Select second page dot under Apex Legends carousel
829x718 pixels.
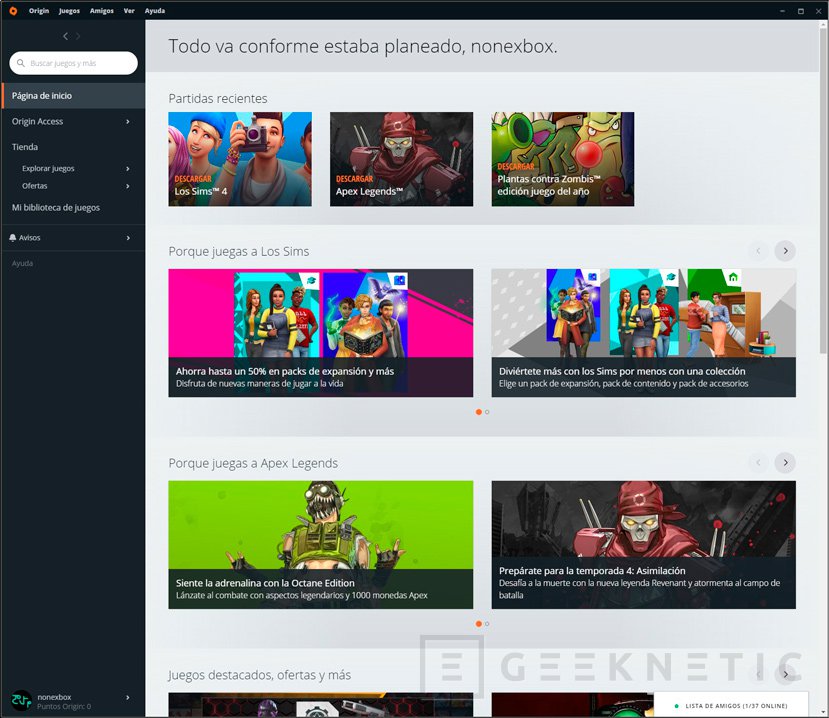[487, 624]
